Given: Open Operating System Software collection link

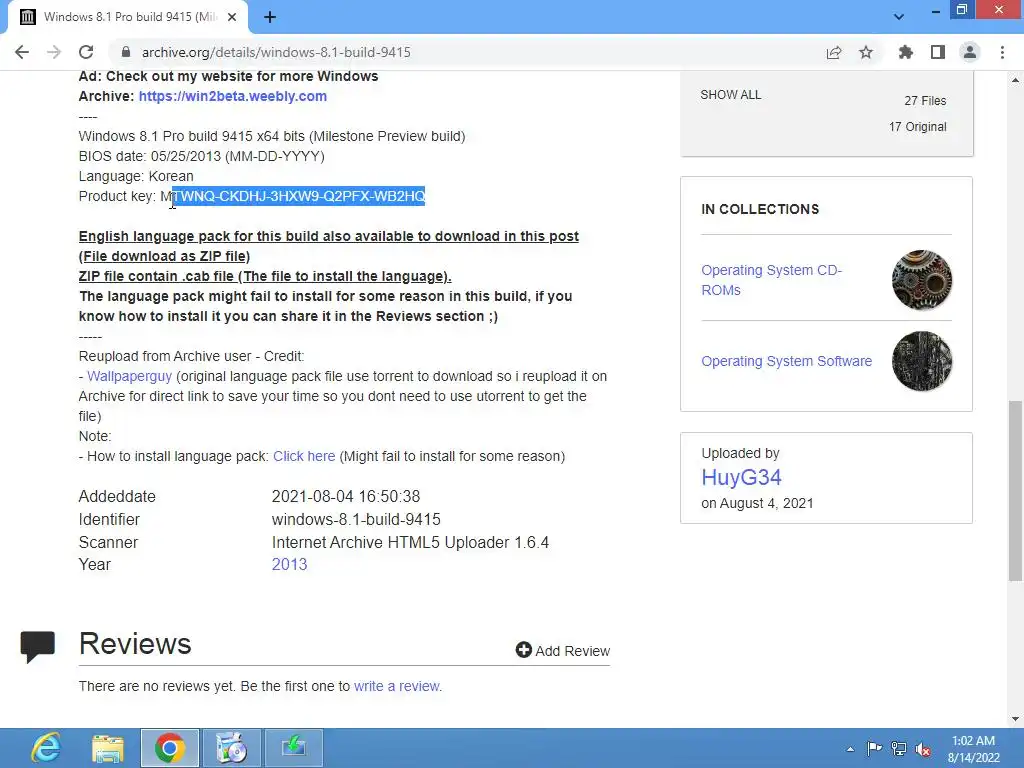Looking at the screenshot, I should click(786, 361).
